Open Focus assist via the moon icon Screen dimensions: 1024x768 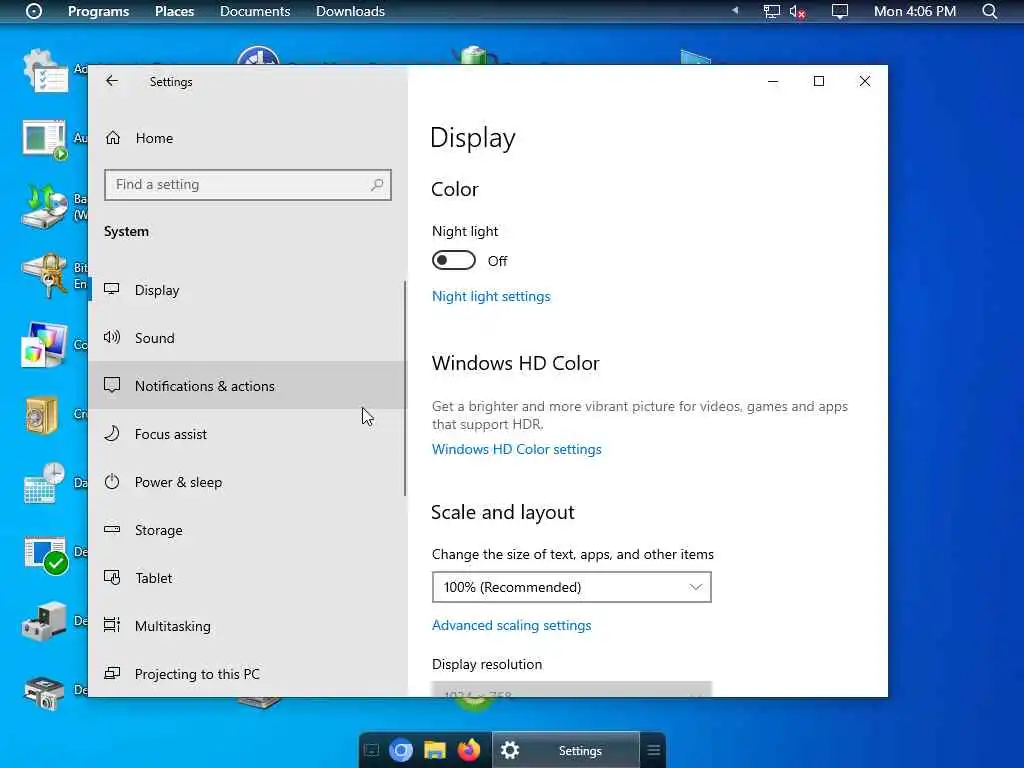[112, 434]
